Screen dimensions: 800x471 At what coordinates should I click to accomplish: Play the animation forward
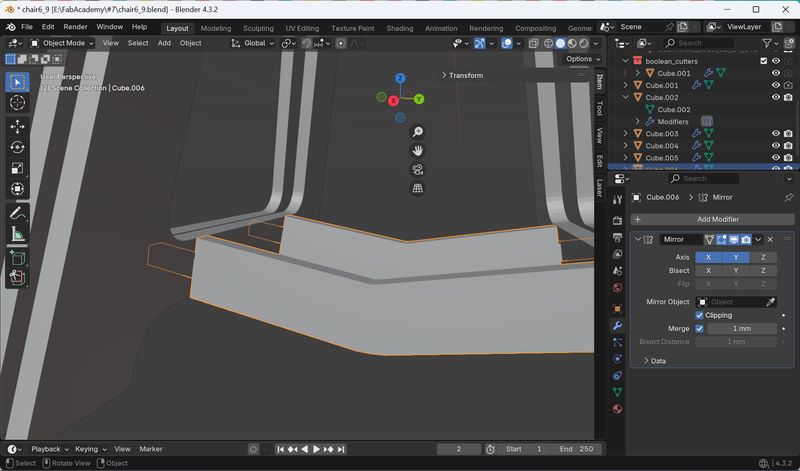pos(316,449)
